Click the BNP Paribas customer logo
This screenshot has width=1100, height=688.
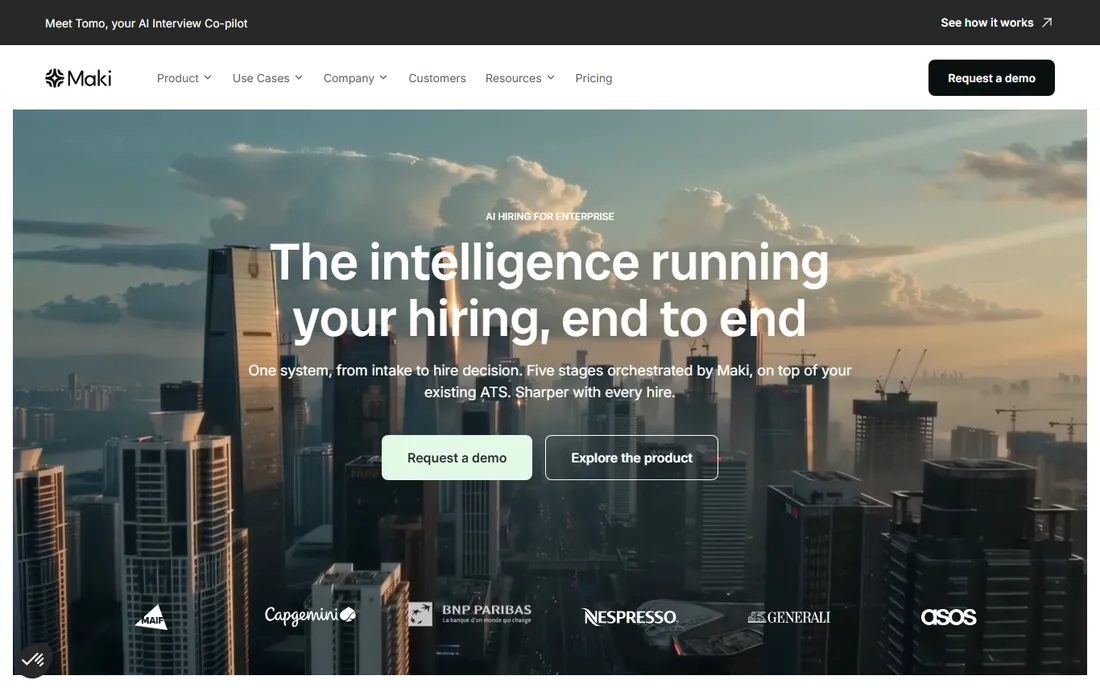470,614
